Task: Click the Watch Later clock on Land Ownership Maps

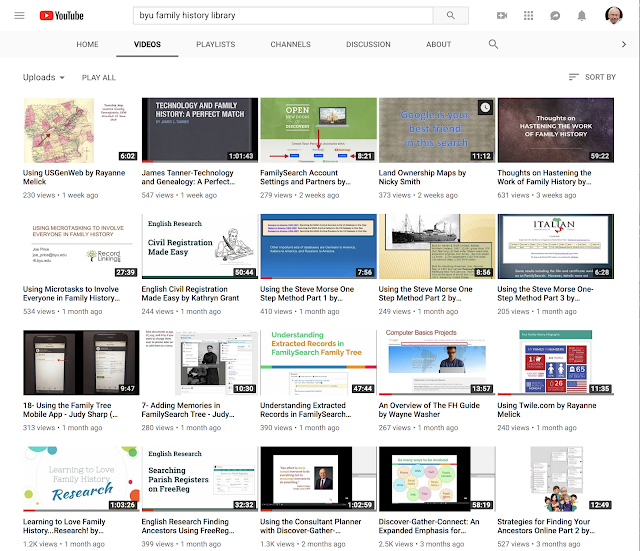Action: [x=485, y=108]
